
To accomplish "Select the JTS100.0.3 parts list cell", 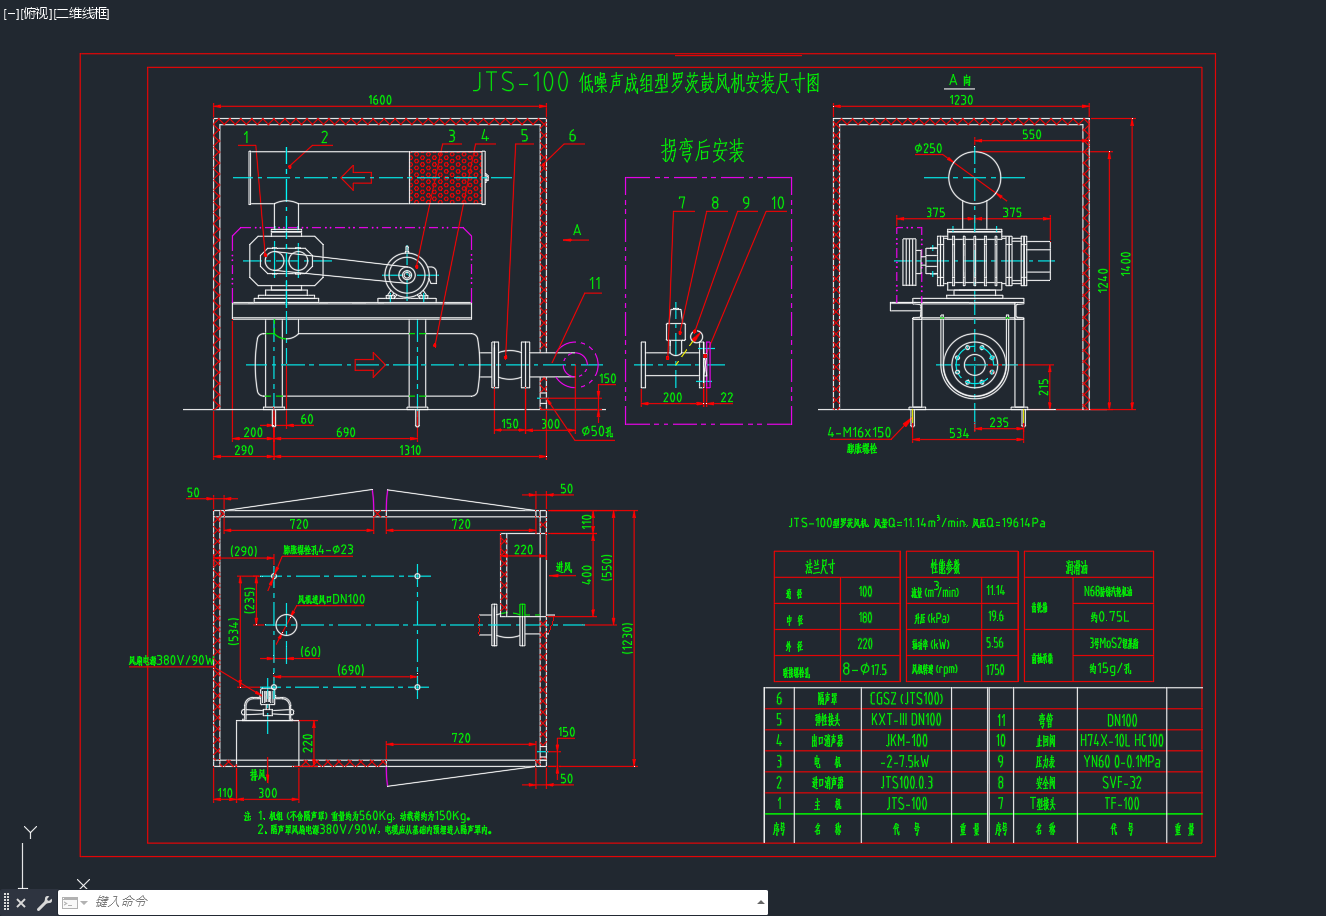I will point(906,782).
